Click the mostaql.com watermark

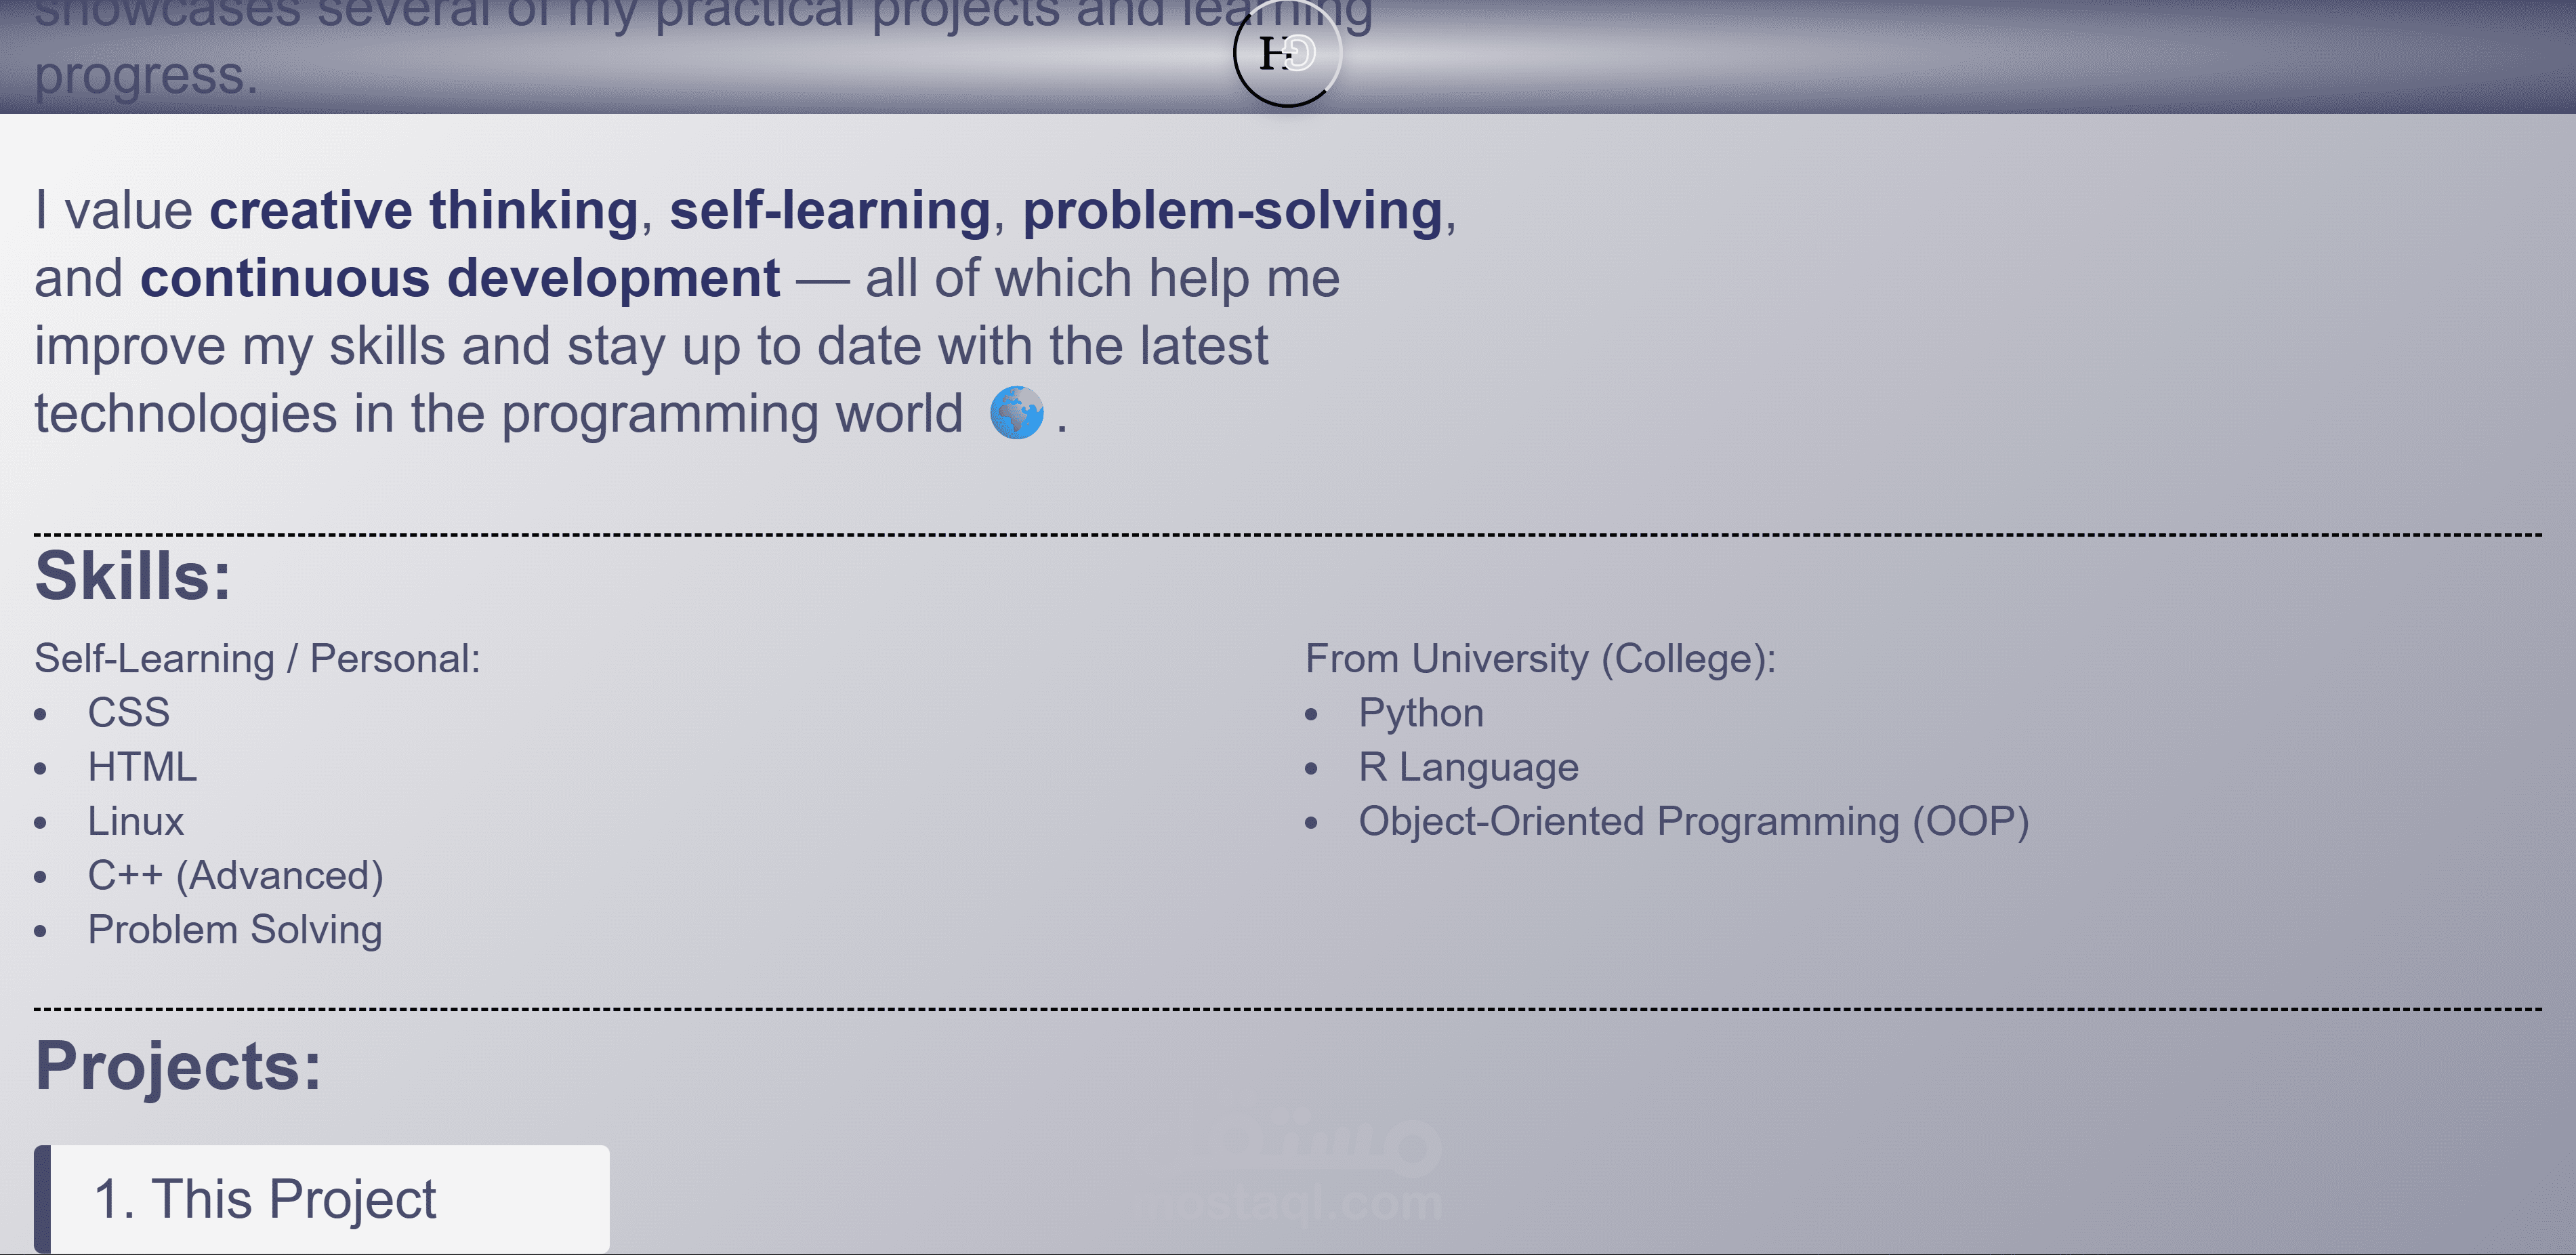(x=1290, y=1170)
